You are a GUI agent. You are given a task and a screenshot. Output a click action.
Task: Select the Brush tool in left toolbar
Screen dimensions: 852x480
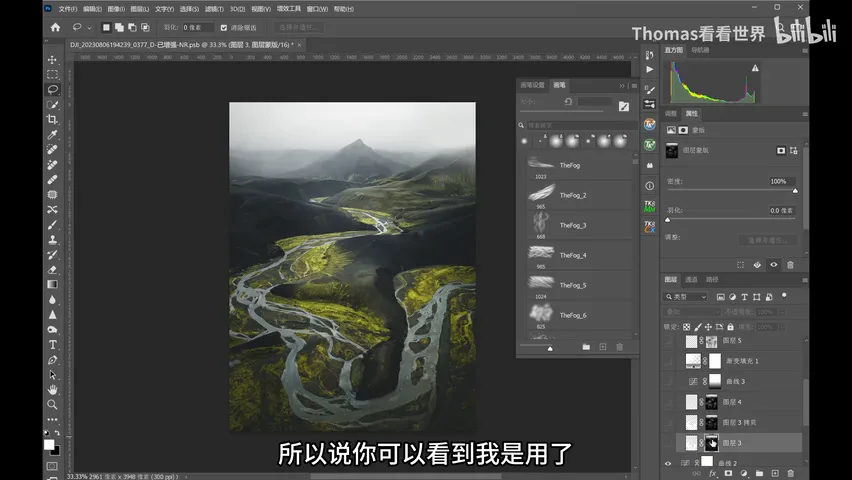[x=52, y=225]
